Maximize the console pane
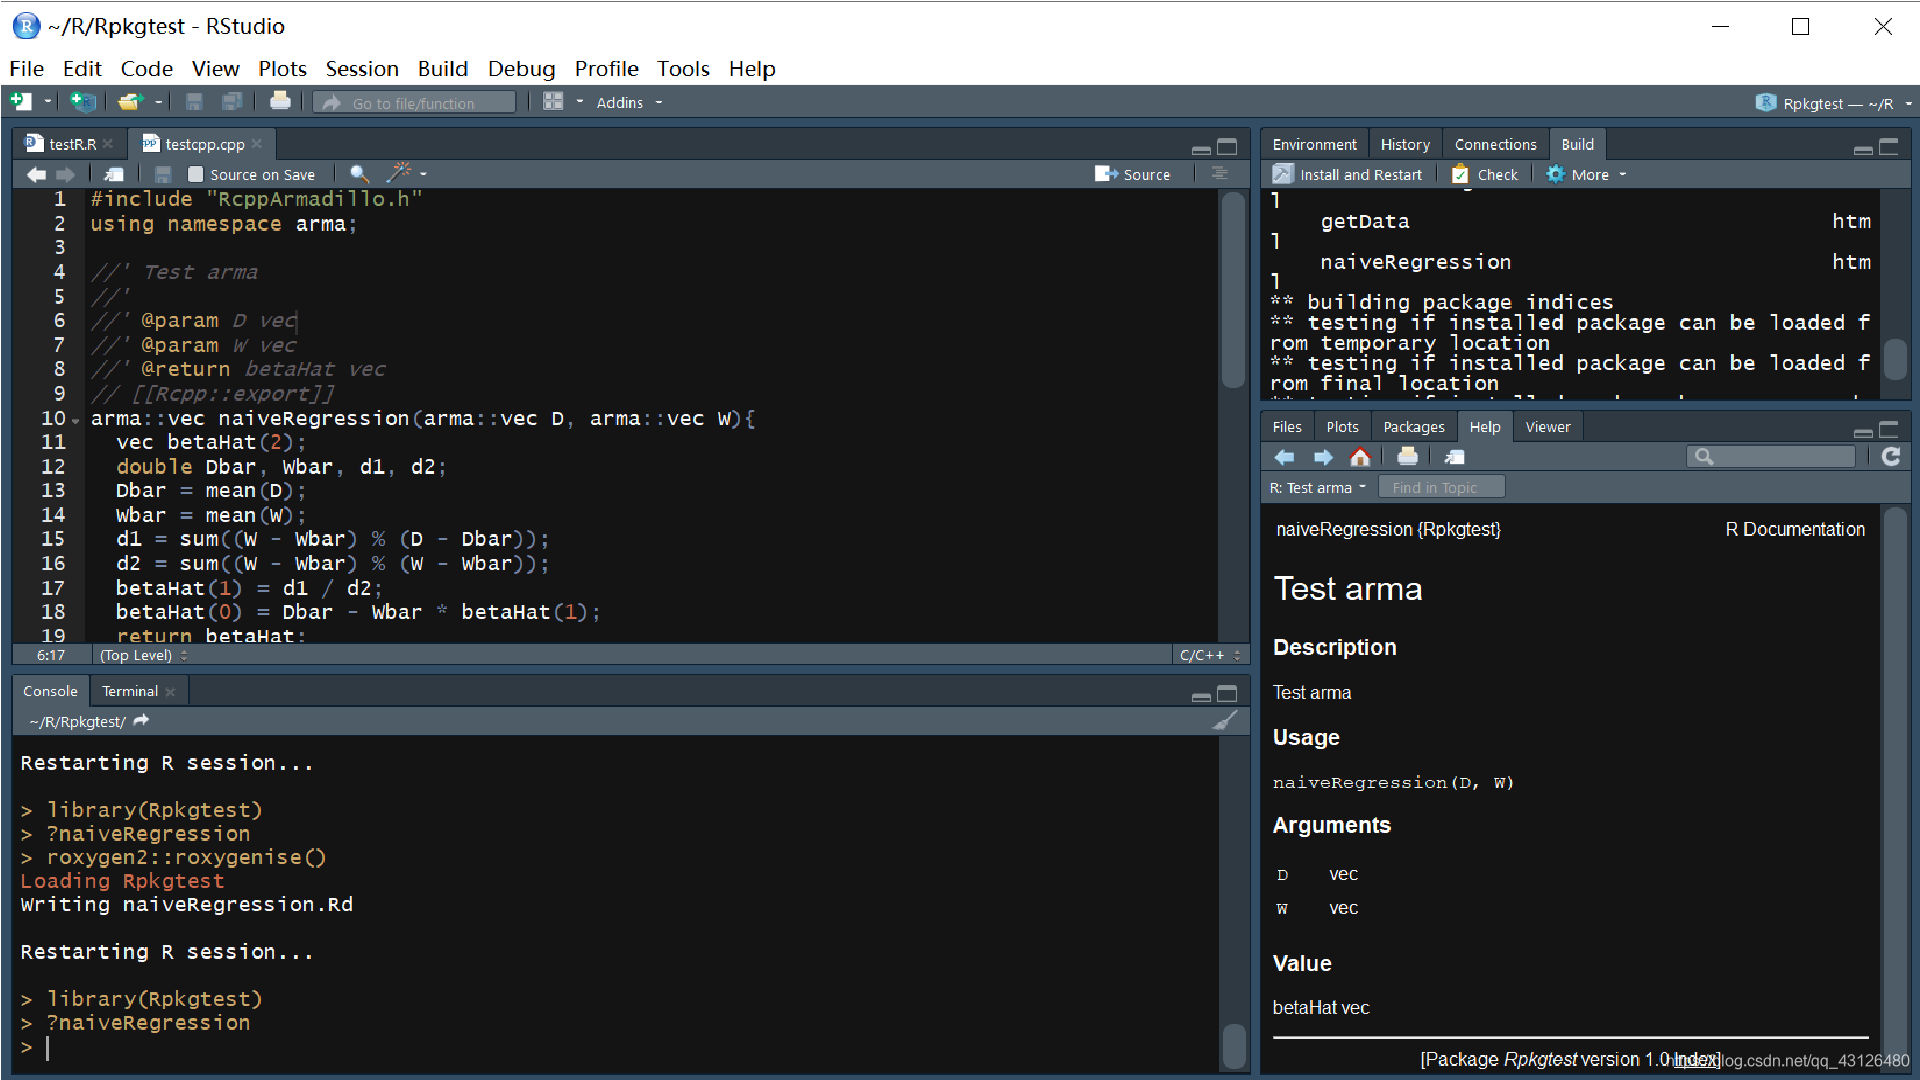1920x1080 pixels. (1227, 694)
